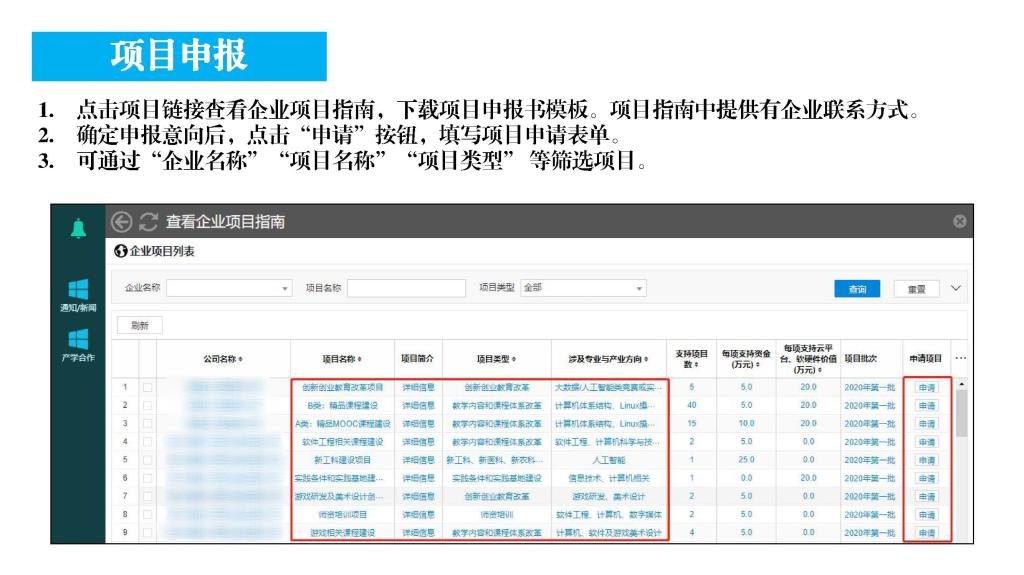Screen dimensions: 1024x575
Task: Tick the checkbox for row 1
Action: coord(148,387)
